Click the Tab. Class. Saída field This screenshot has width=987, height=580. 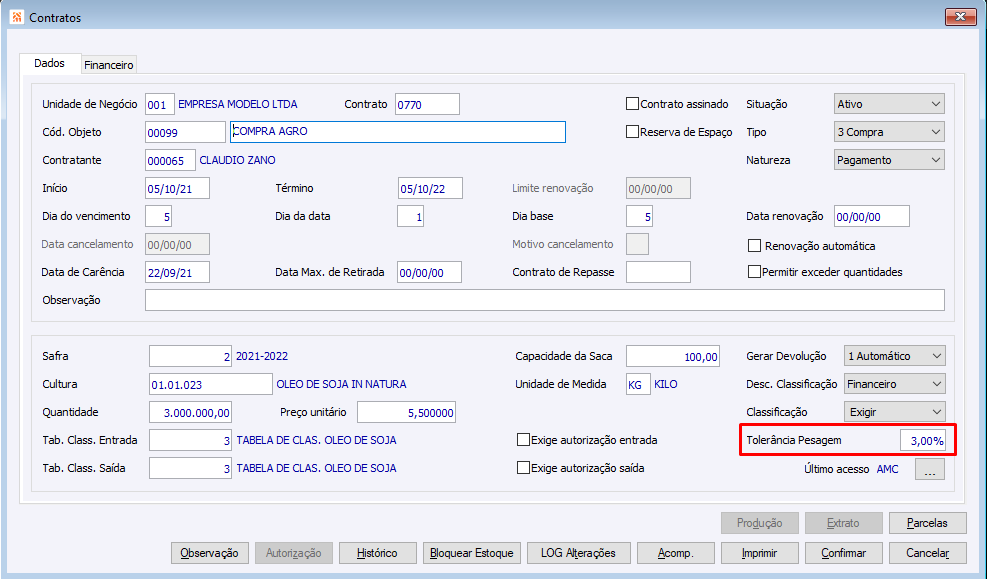pyautogui.click(x=190, y=469)
